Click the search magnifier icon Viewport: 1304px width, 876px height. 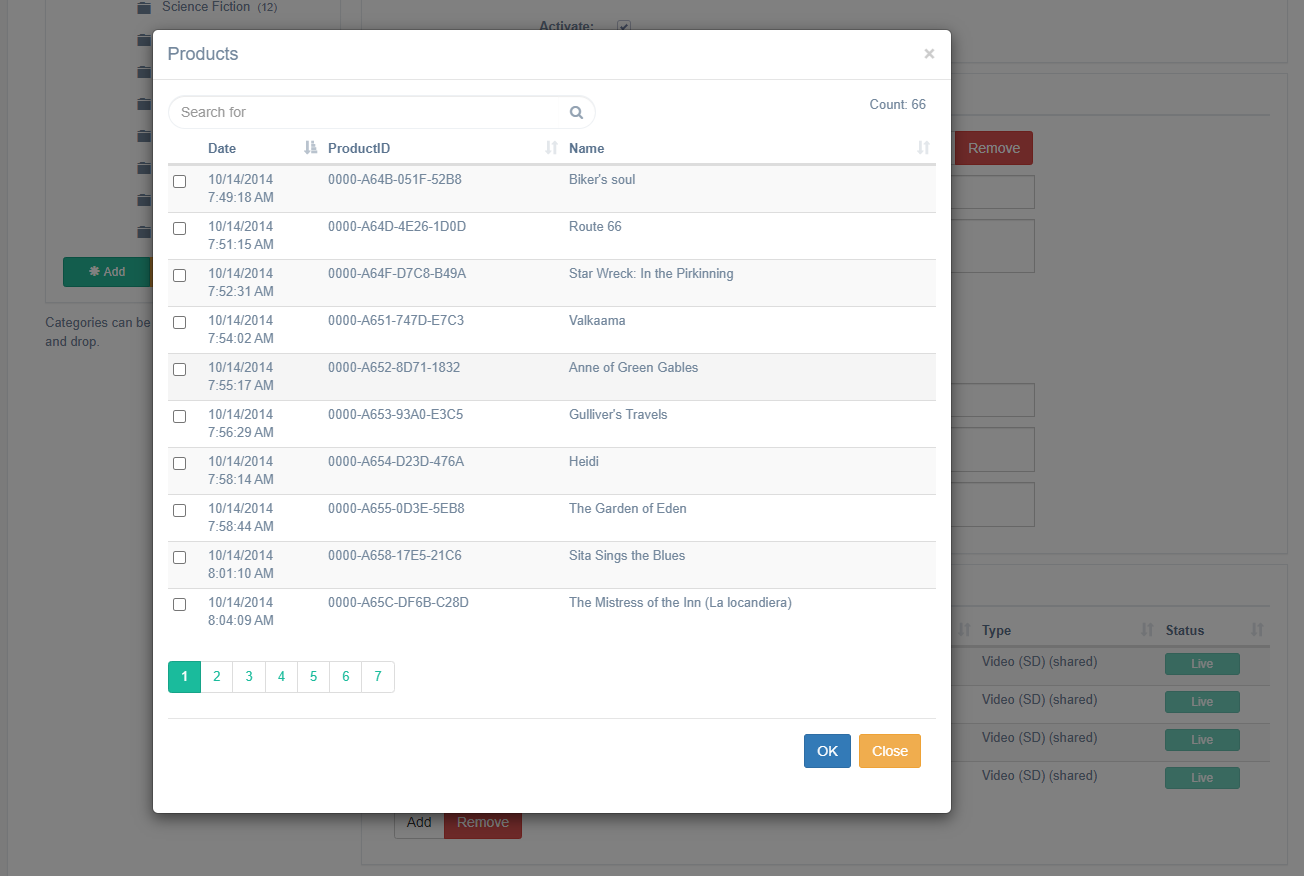tap(576, 113)
